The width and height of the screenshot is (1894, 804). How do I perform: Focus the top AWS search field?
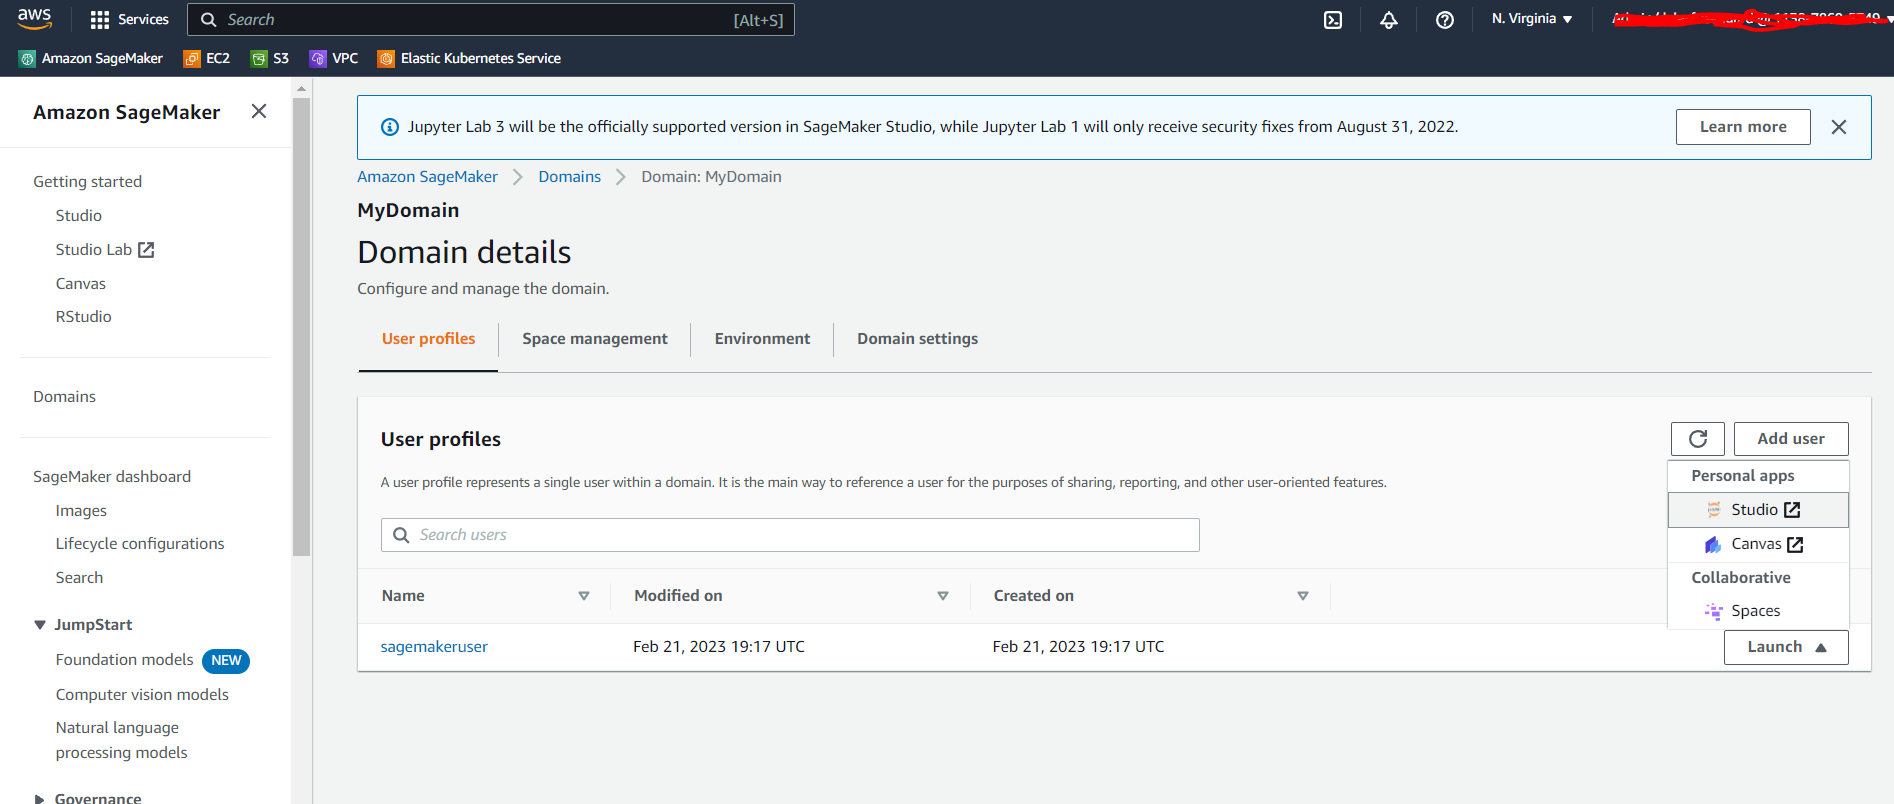point(491,20)
